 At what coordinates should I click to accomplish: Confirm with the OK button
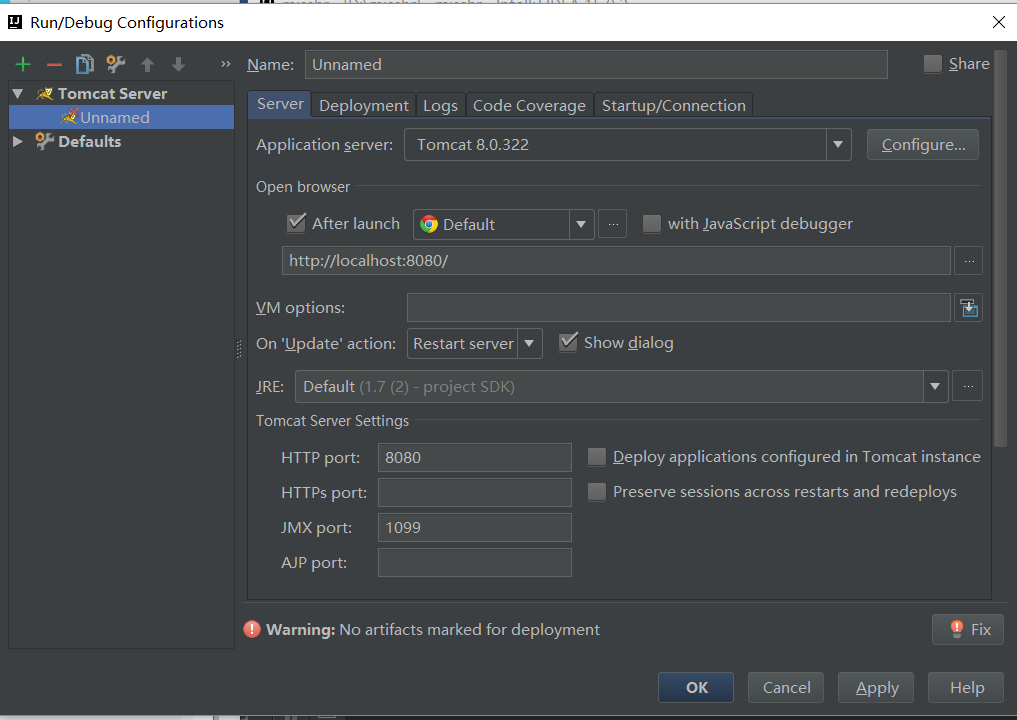click(696, 688)
